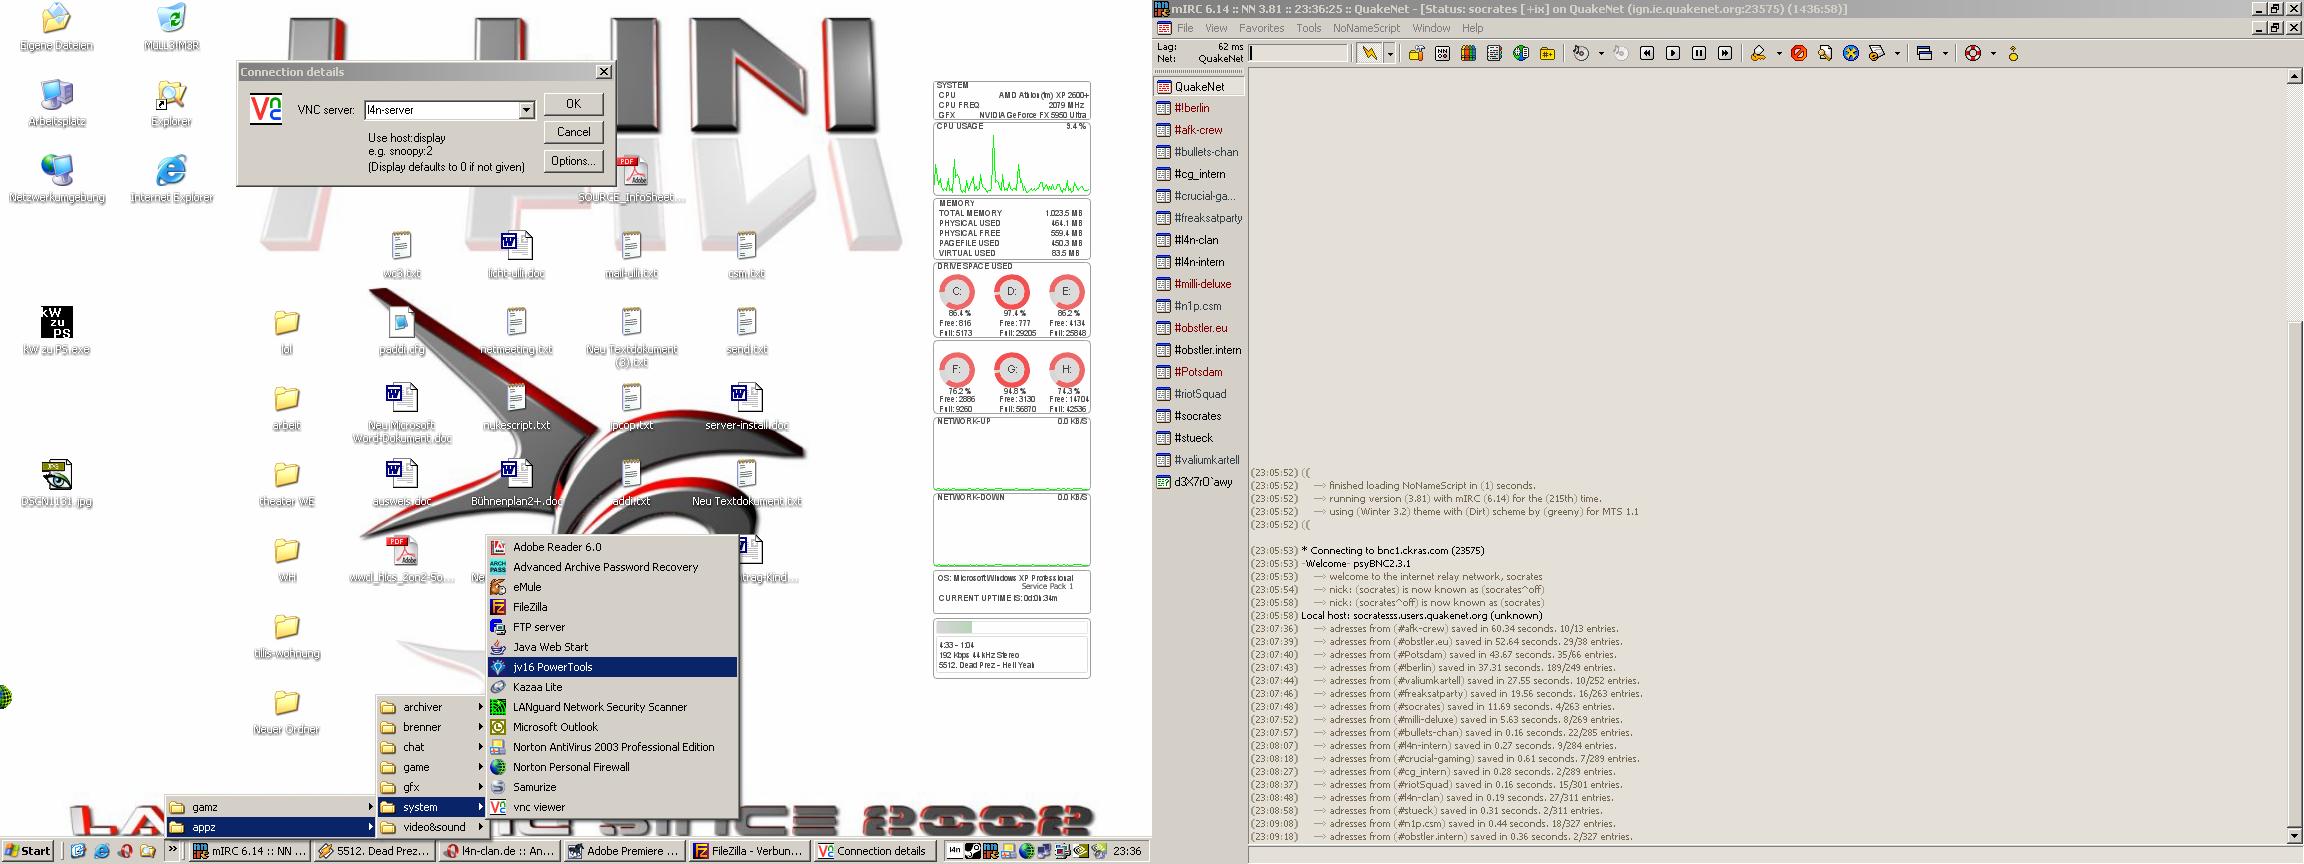The width and height of the screenshot is (2304, 864).
Task: Expand the VNC server dropdown list
Action: pyautogui.click(x=526, y=110)
